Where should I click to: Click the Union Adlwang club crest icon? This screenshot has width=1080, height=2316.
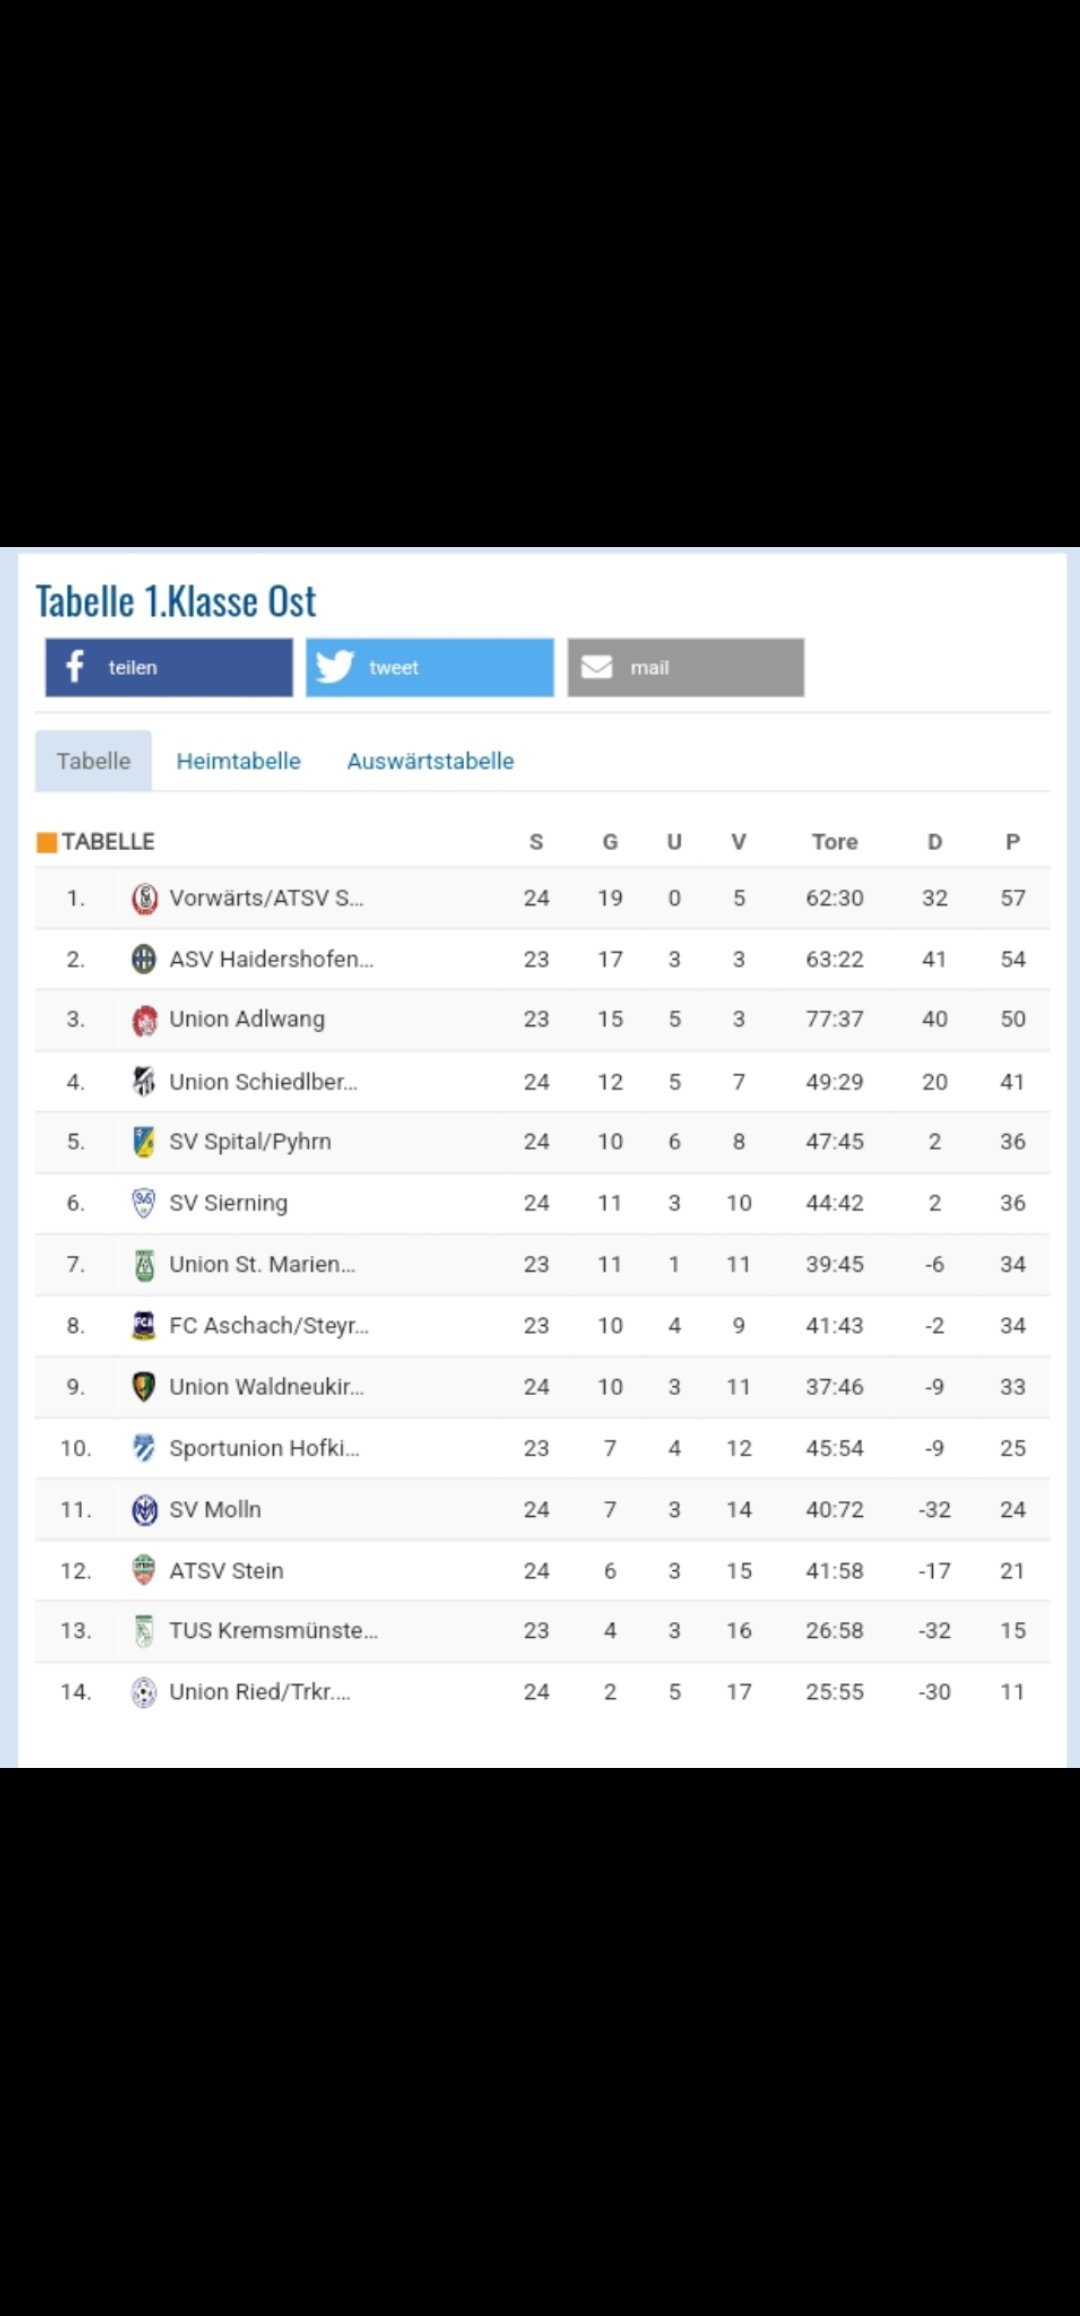145,1021
